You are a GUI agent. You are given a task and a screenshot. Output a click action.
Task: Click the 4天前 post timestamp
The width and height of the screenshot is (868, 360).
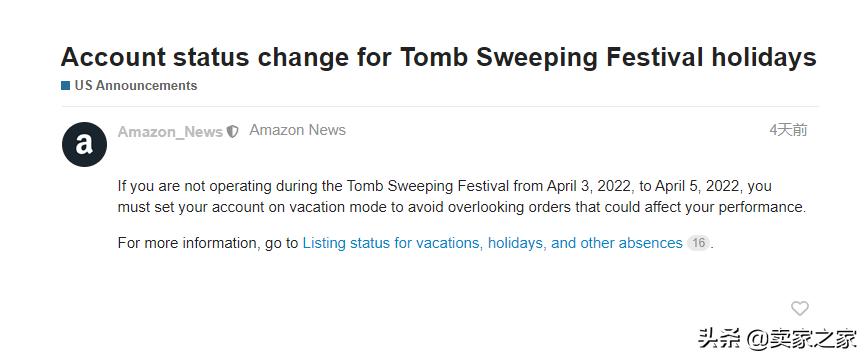[x=788, y=130]
